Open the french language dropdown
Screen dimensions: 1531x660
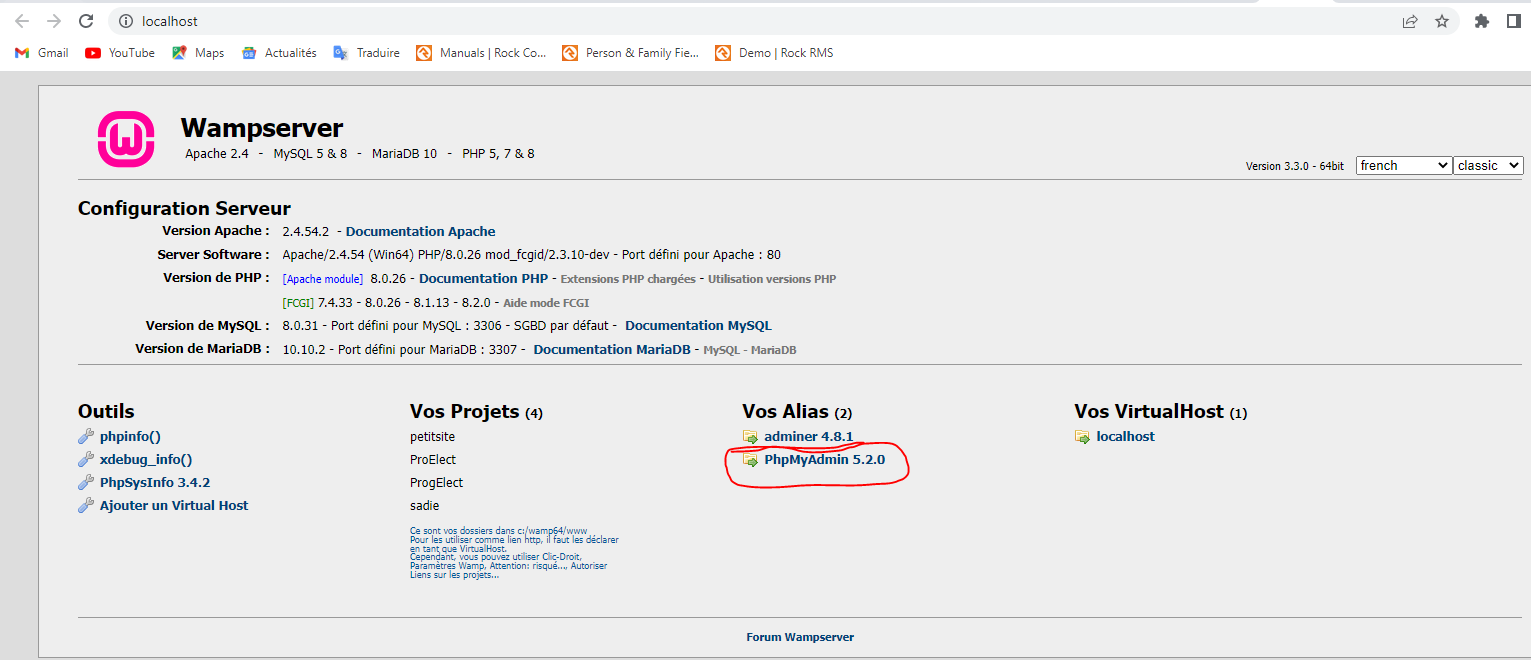[1404, 165]
